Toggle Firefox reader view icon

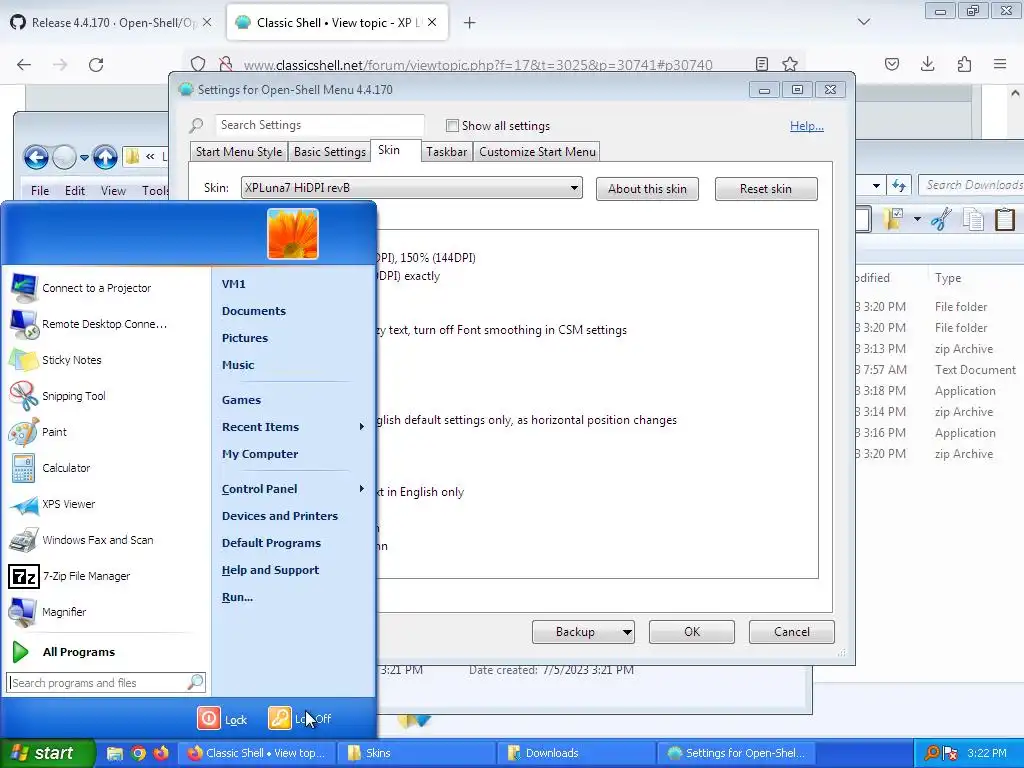(761, 64)
